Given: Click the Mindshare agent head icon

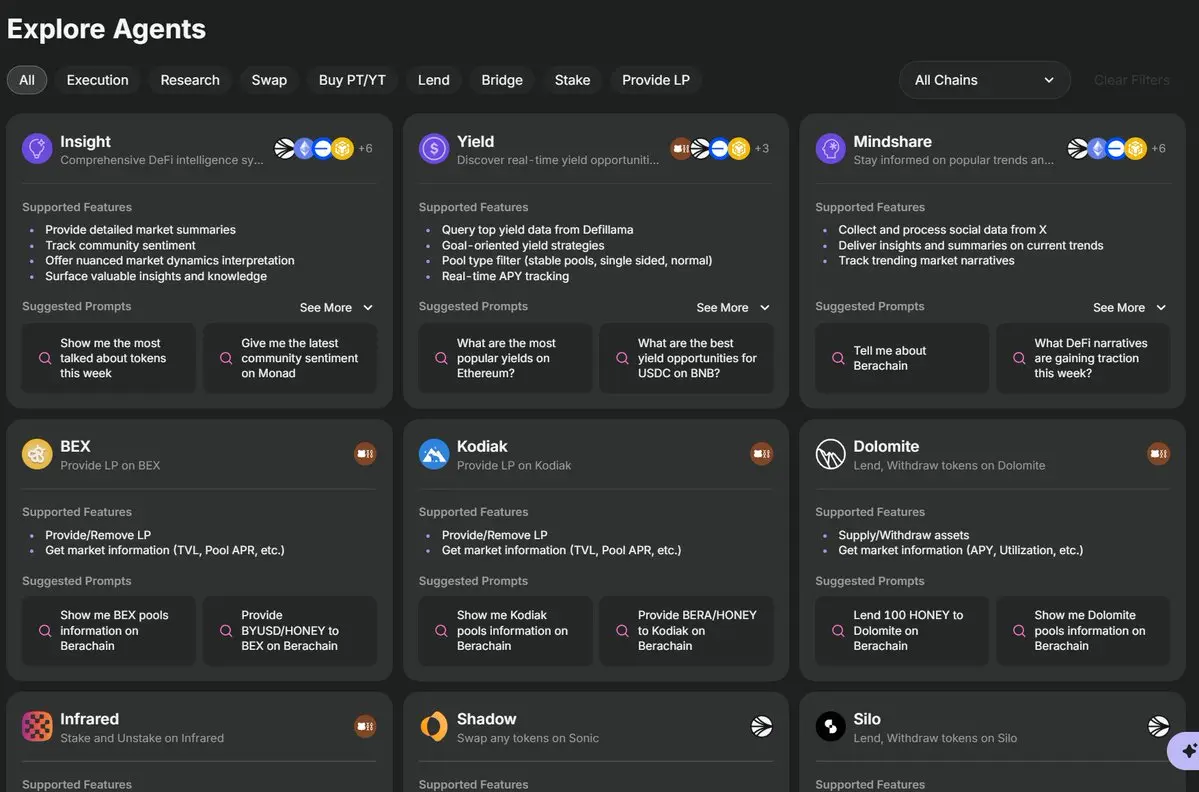Looking at the screenshot, I should coord(830,149).
